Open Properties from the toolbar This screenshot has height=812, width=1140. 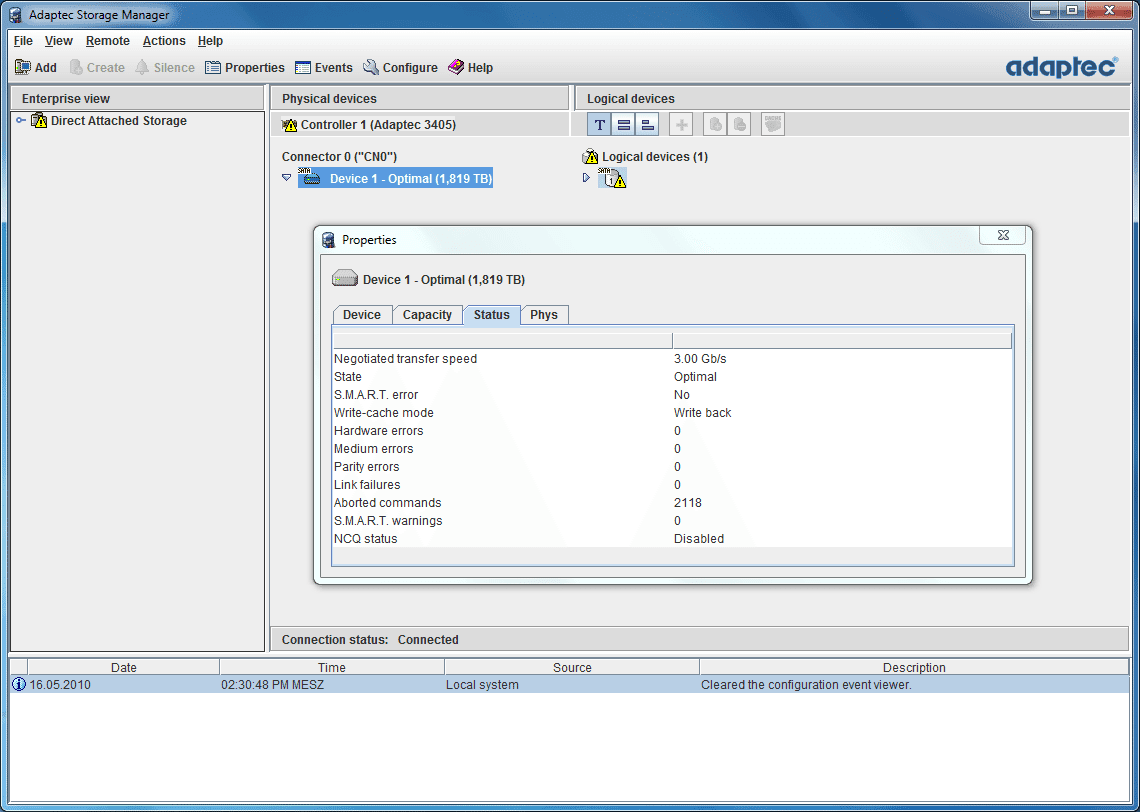click(x=245, y=68)
